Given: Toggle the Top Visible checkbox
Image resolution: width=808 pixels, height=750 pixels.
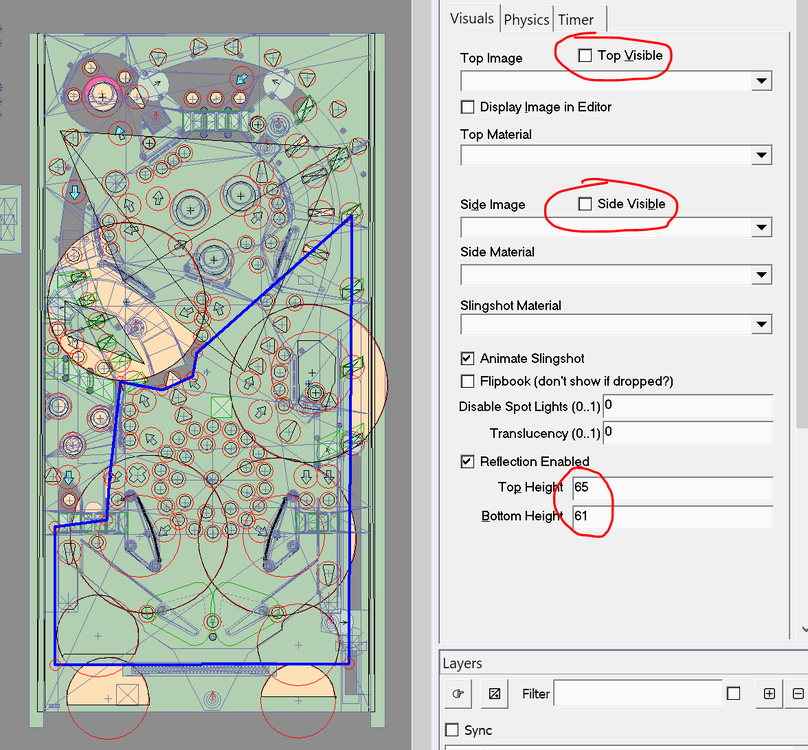Looking at the screenshot, I should [585, 55].
